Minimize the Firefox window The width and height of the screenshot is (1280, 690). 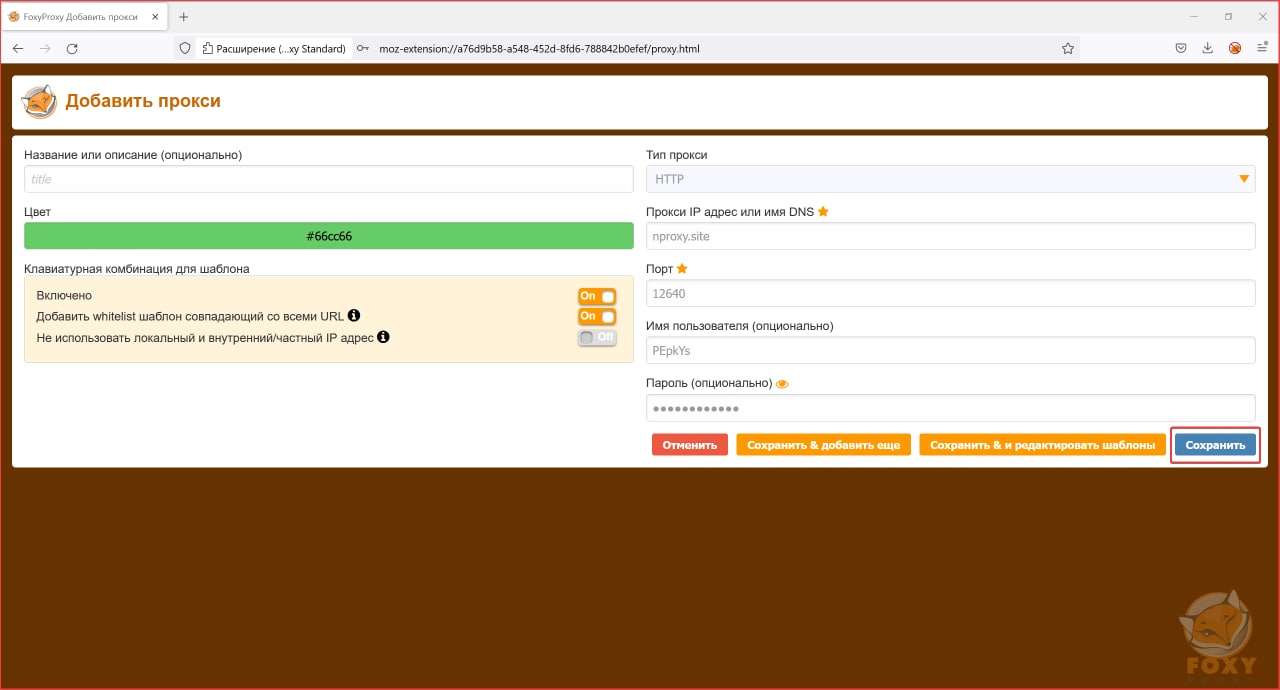coord(1195,17)
